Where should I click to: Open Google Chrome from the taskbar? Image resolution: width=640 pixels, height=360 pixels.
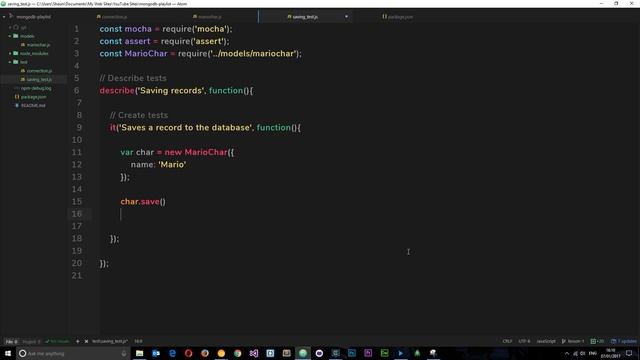tap(238, 353)
